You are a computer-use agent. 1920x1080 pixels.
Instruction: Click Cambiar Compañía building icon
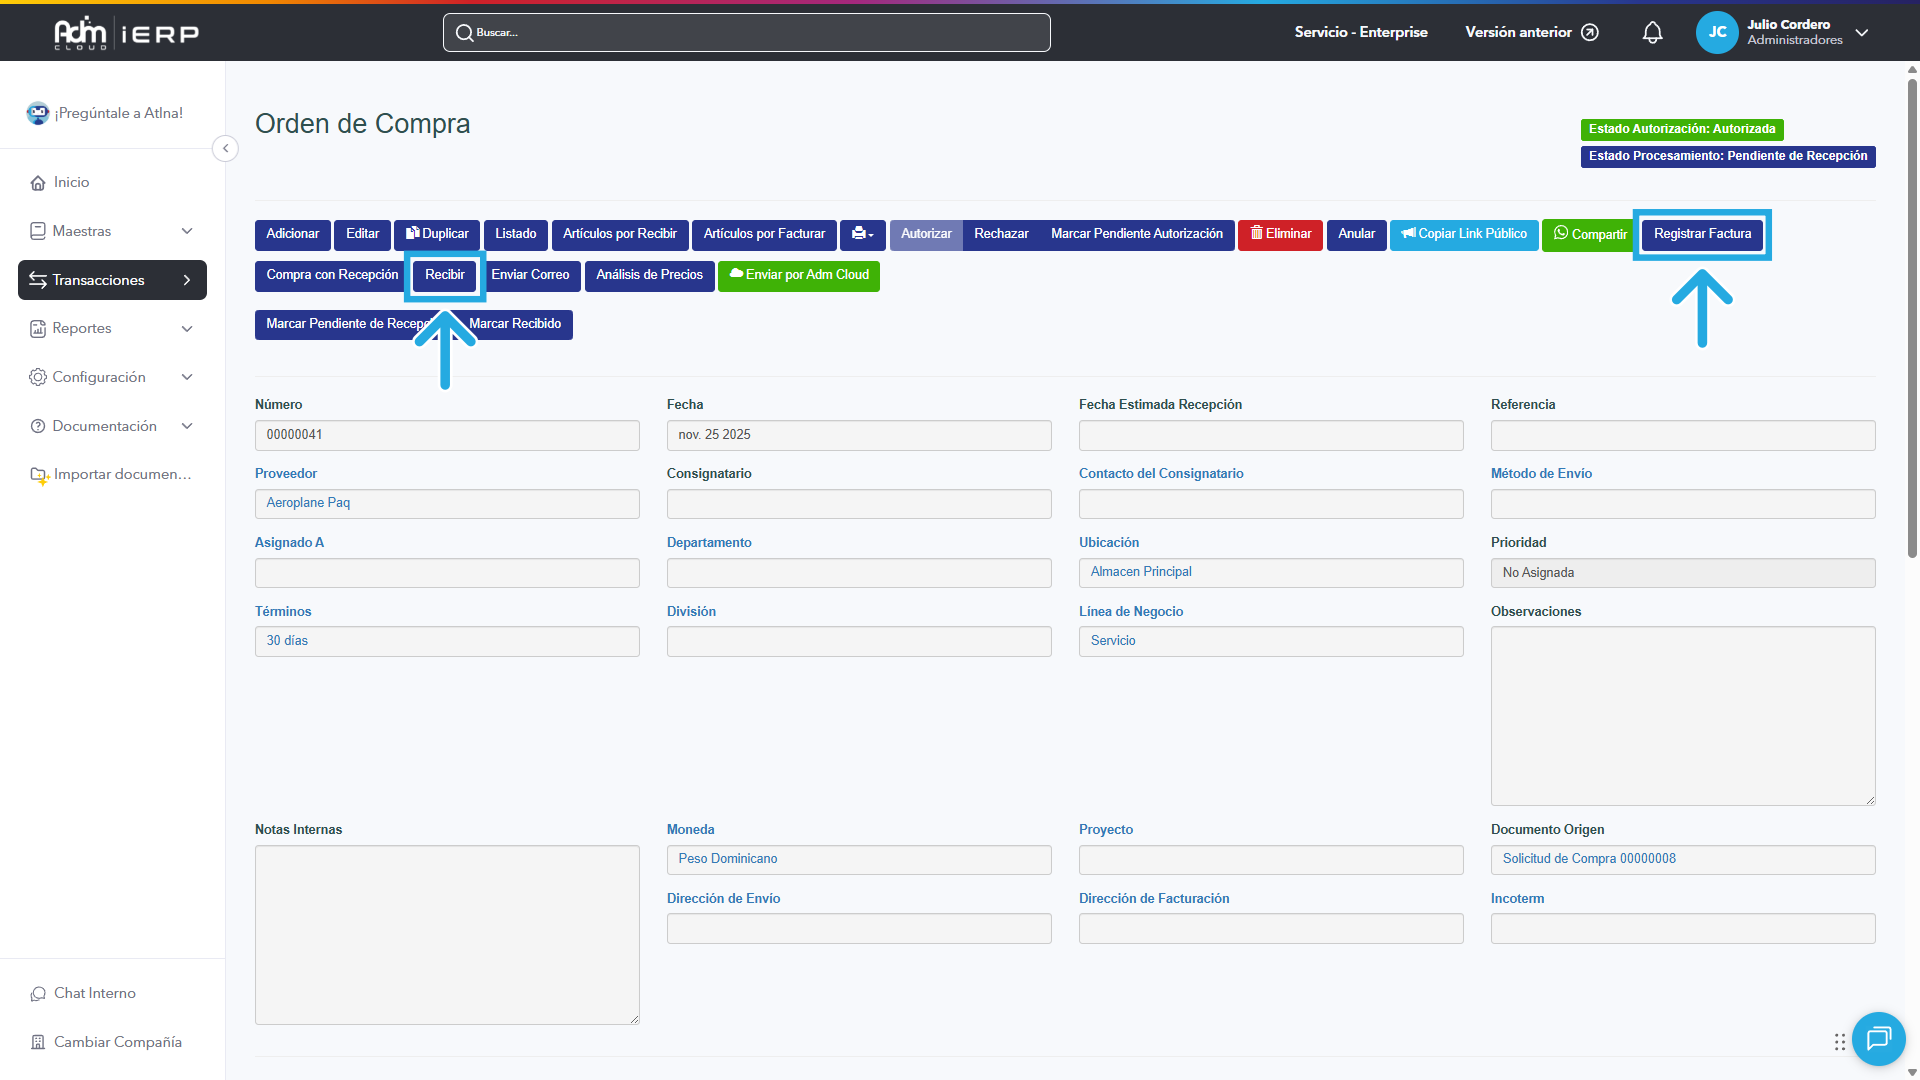coord(38,1042)
